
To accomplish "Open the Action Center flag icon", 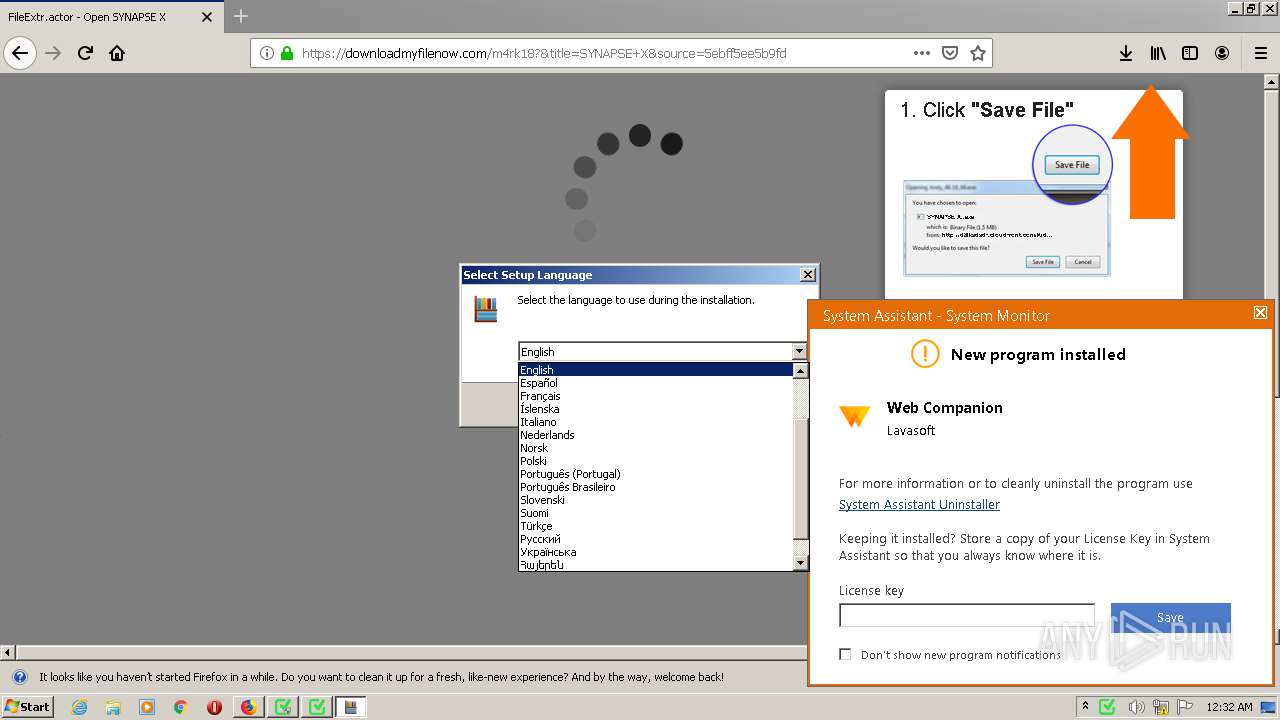I will (x=1185, y=707).
